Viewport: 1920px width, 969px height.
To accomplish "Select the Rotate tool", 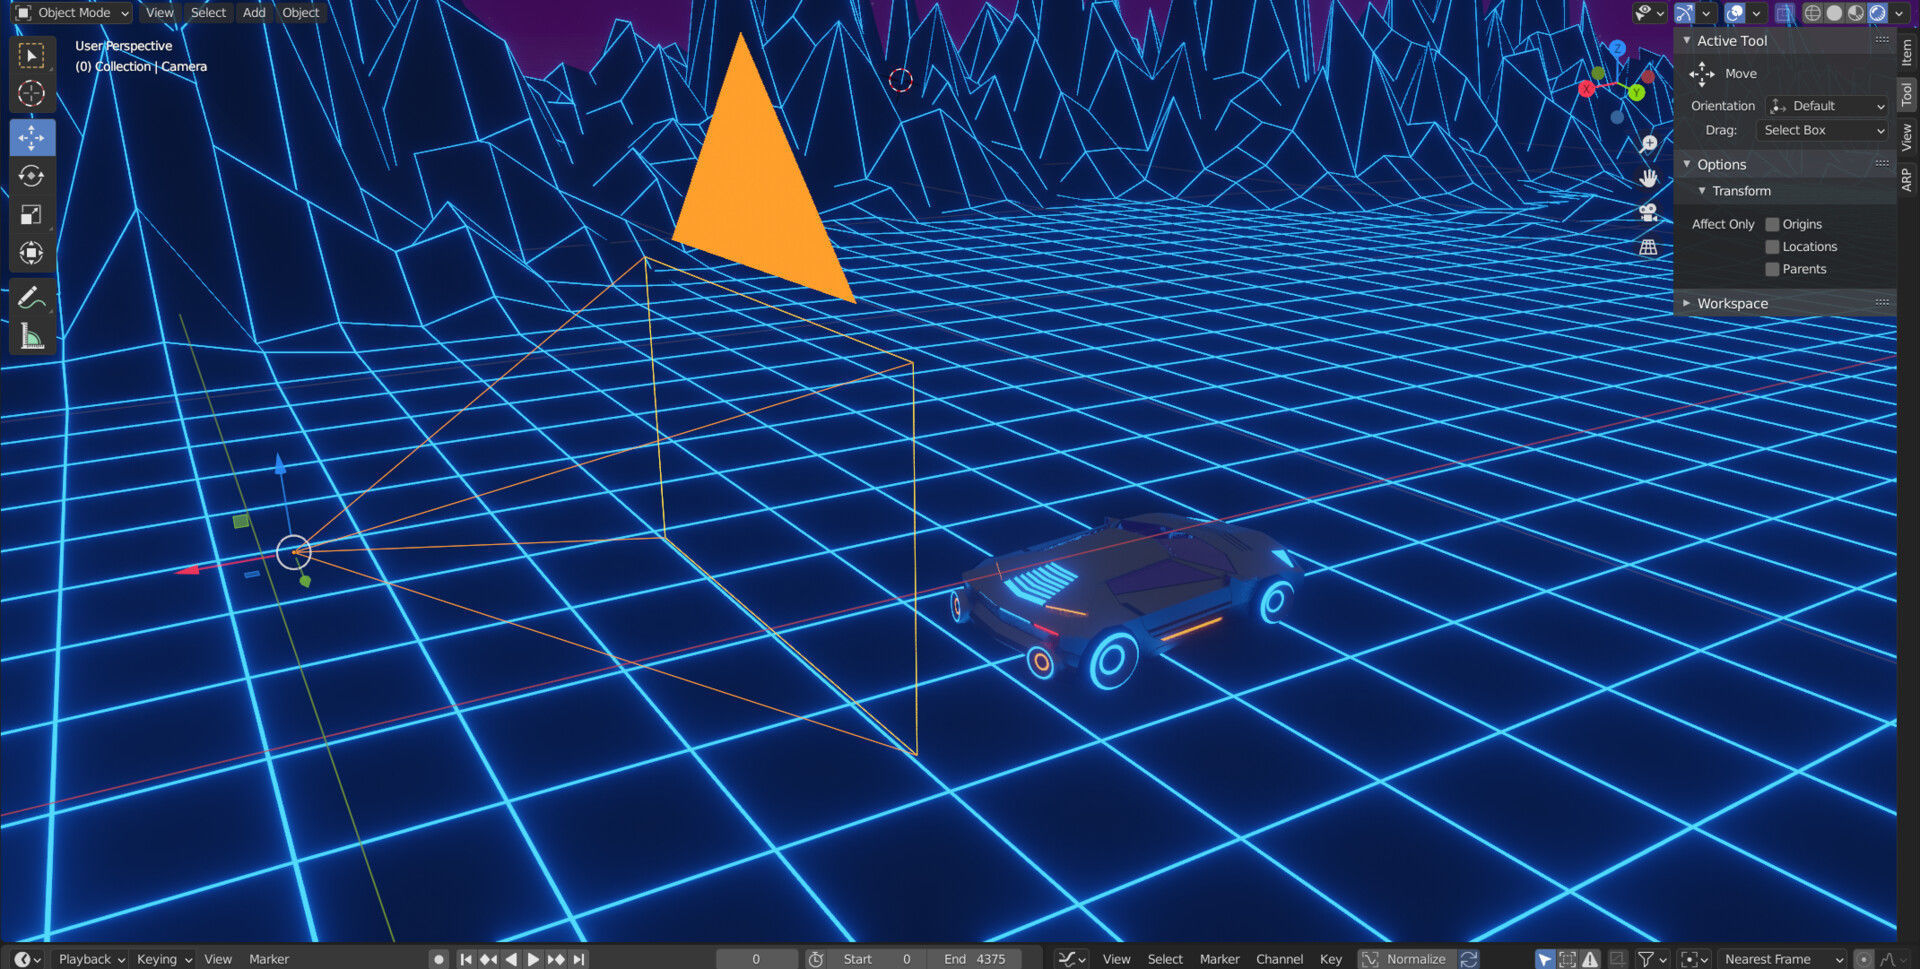I will [32, 175].
